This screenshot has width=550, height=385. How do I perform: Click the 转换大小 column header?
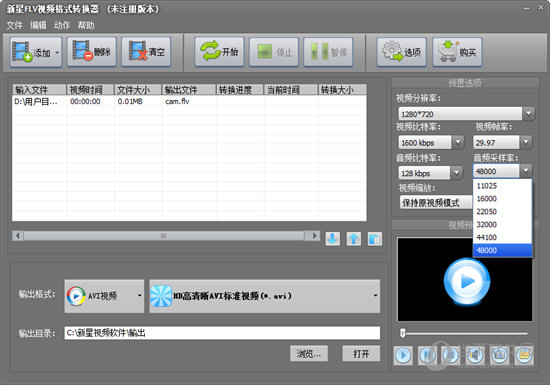click(x=342, y=90)
